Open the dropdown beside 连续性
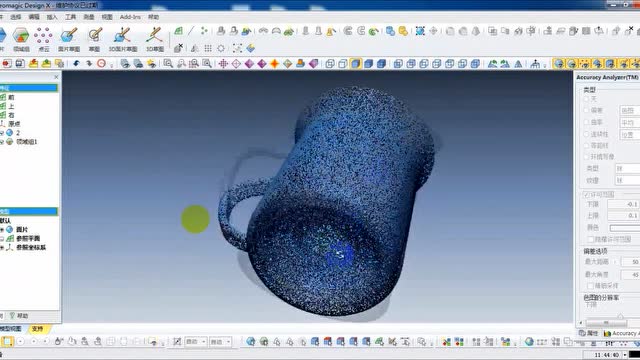The image size is (640, 360). (630, 134)
